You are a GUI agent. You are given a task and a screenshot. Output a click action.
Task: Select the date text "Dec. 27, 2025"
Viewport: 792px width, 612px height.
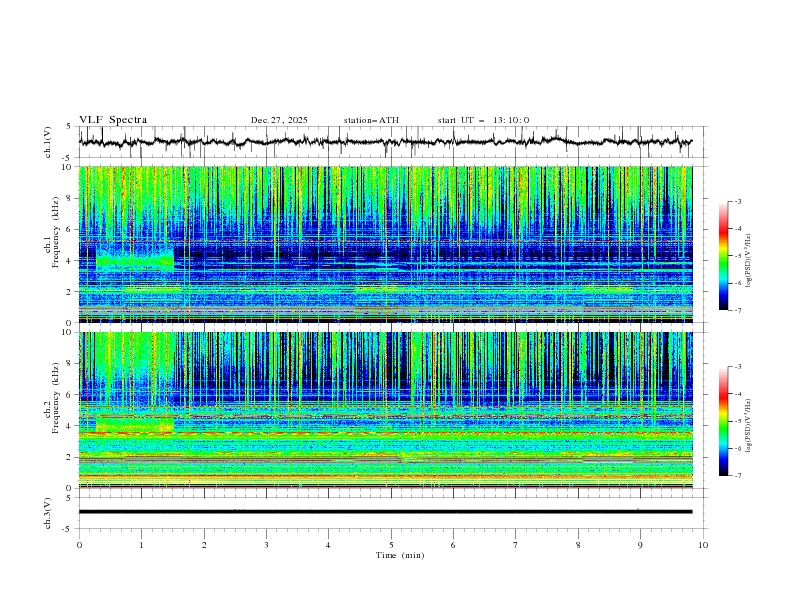pos(279,120)
